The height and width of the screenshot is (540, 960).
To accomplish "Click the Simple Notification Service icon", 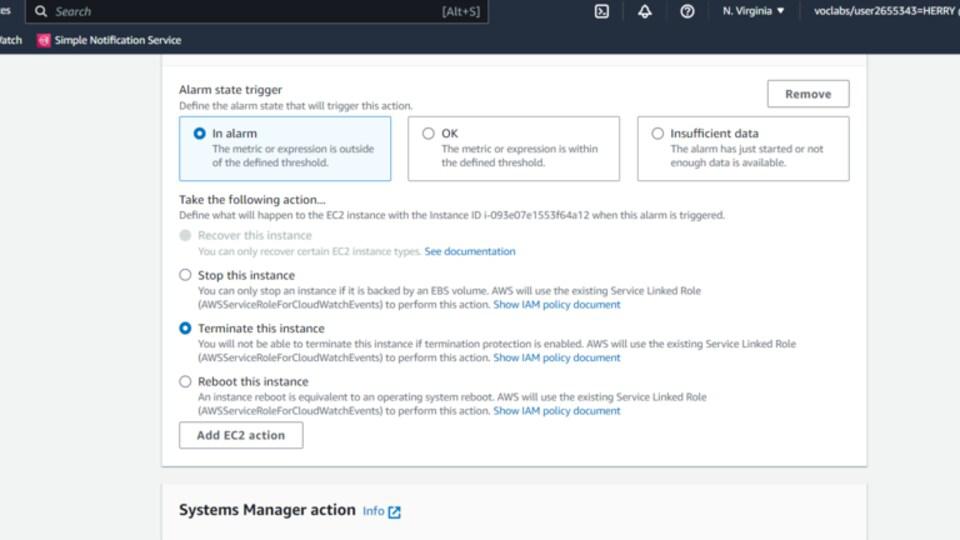I will (43, 40).
